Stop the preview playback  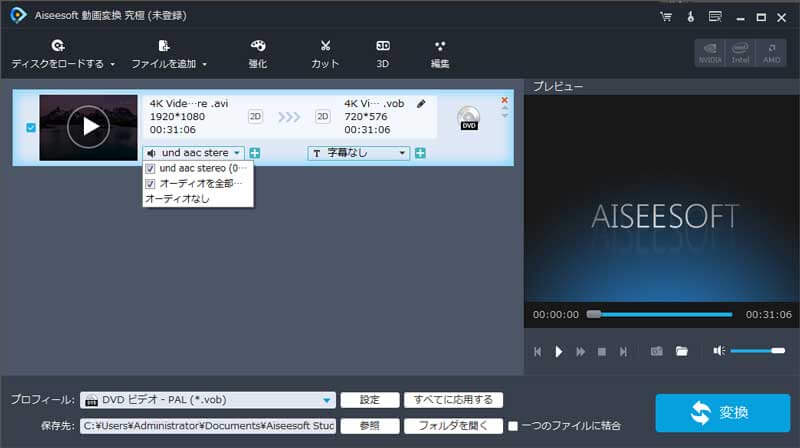coord(602,352)
